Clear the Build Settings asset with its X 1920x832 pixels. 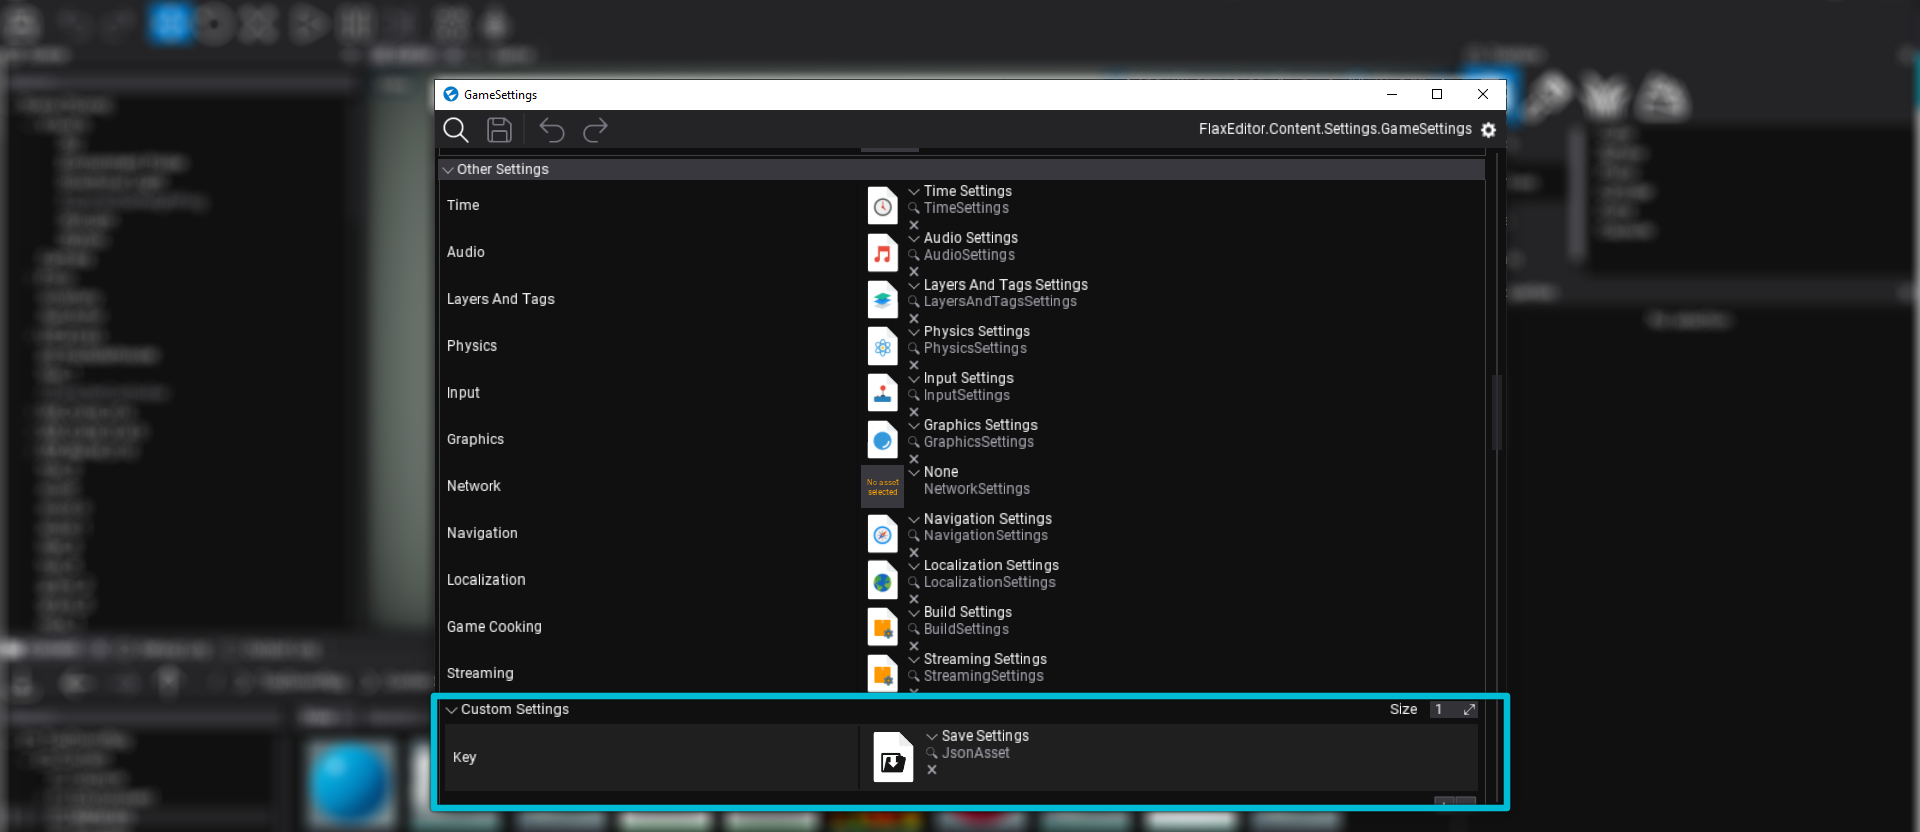(x=914, y=646)
